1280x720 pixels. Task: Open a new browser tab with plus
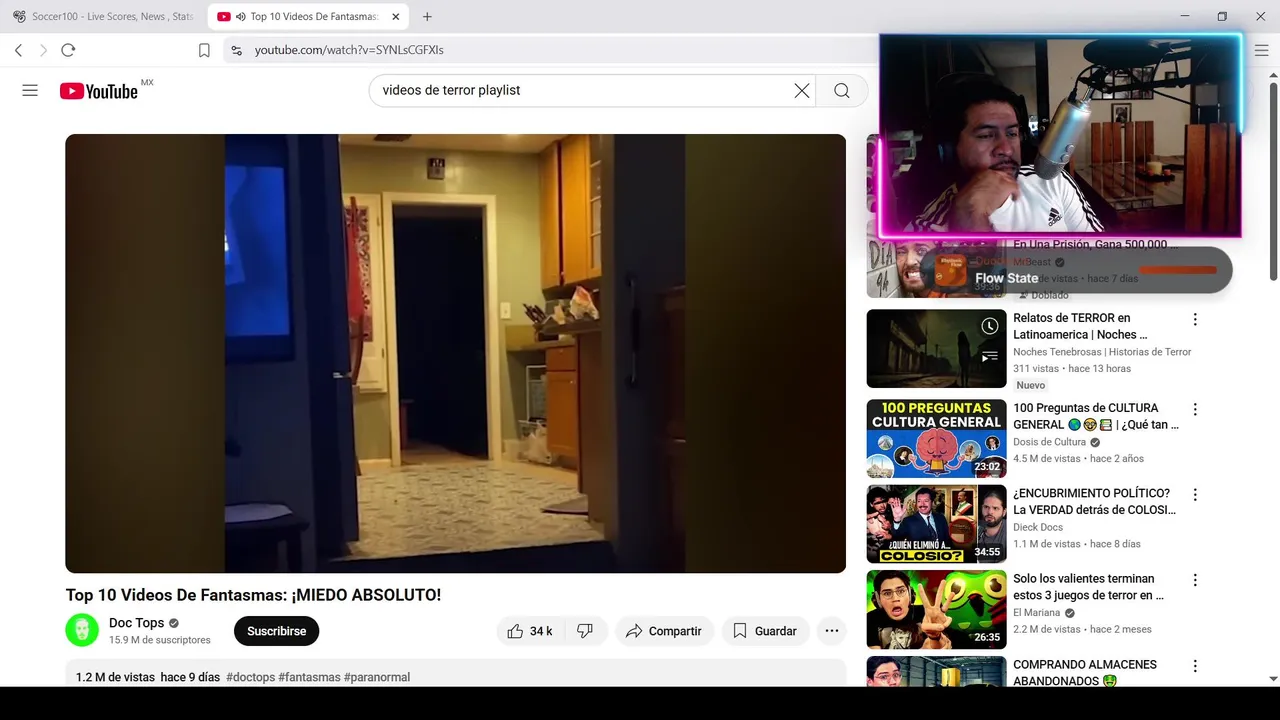(x=427, y=16)
